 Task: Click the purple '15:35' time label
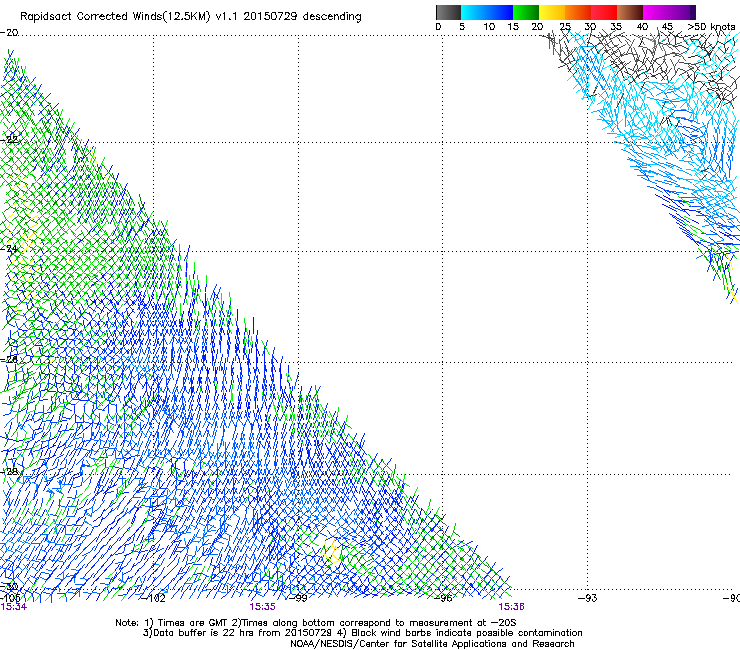(x=262, y=607)
